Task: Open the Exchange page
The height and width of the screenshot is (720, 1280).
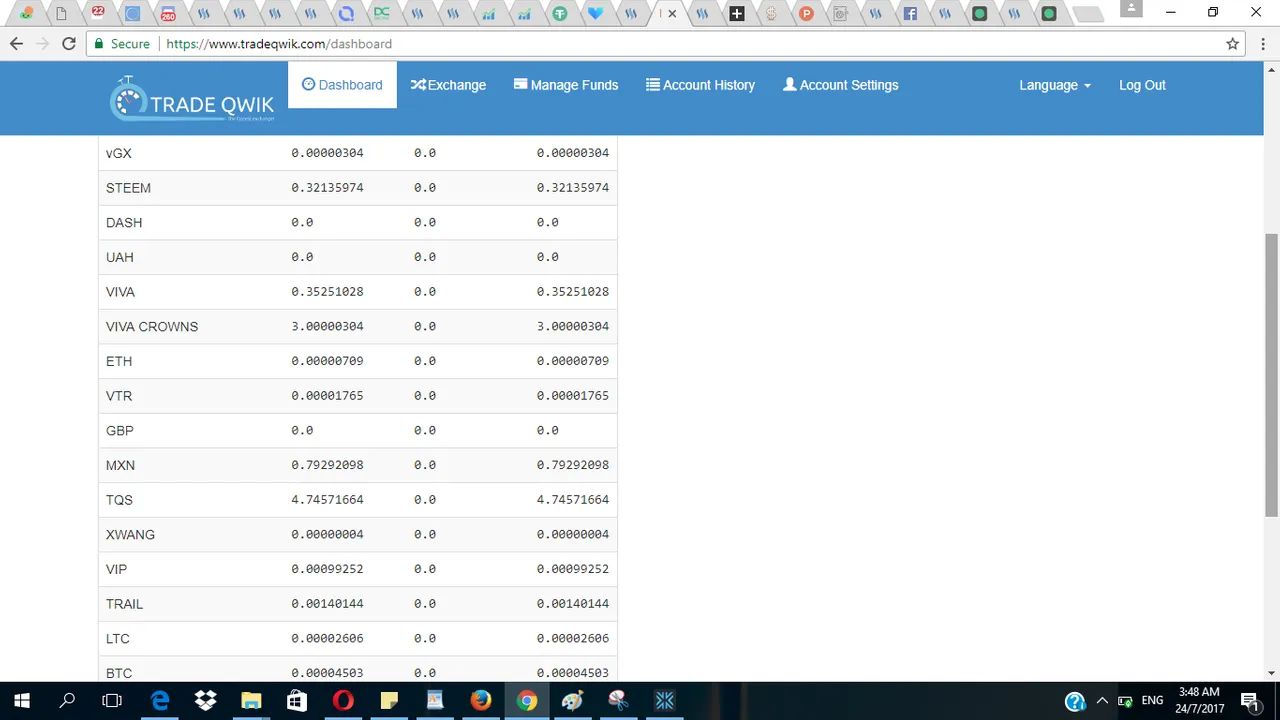Action: pyautogui.click(x=448, y=85)
